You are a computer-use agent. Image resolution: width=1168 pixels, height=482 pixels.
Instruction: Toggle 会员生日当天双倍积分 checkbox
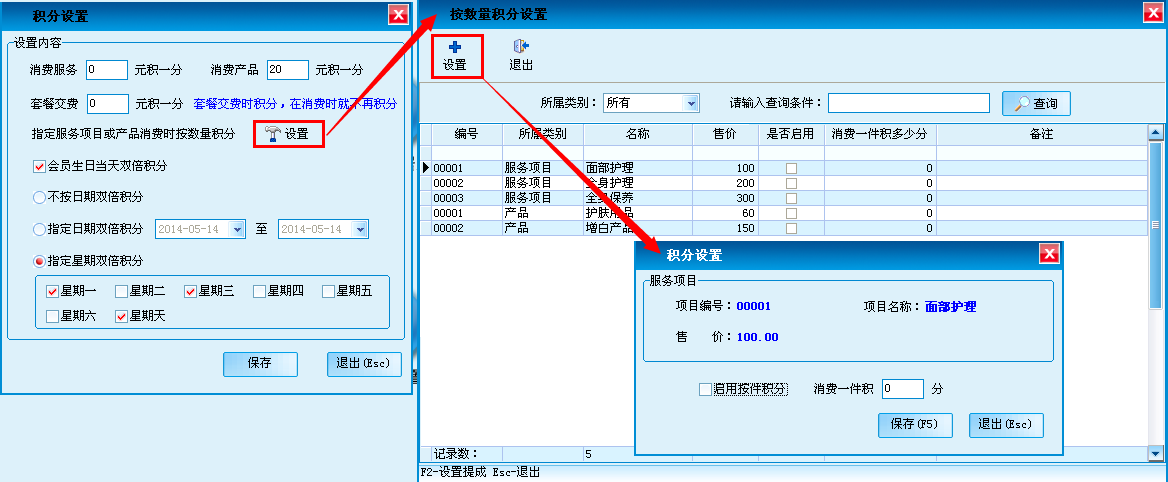tap(40, 166)
